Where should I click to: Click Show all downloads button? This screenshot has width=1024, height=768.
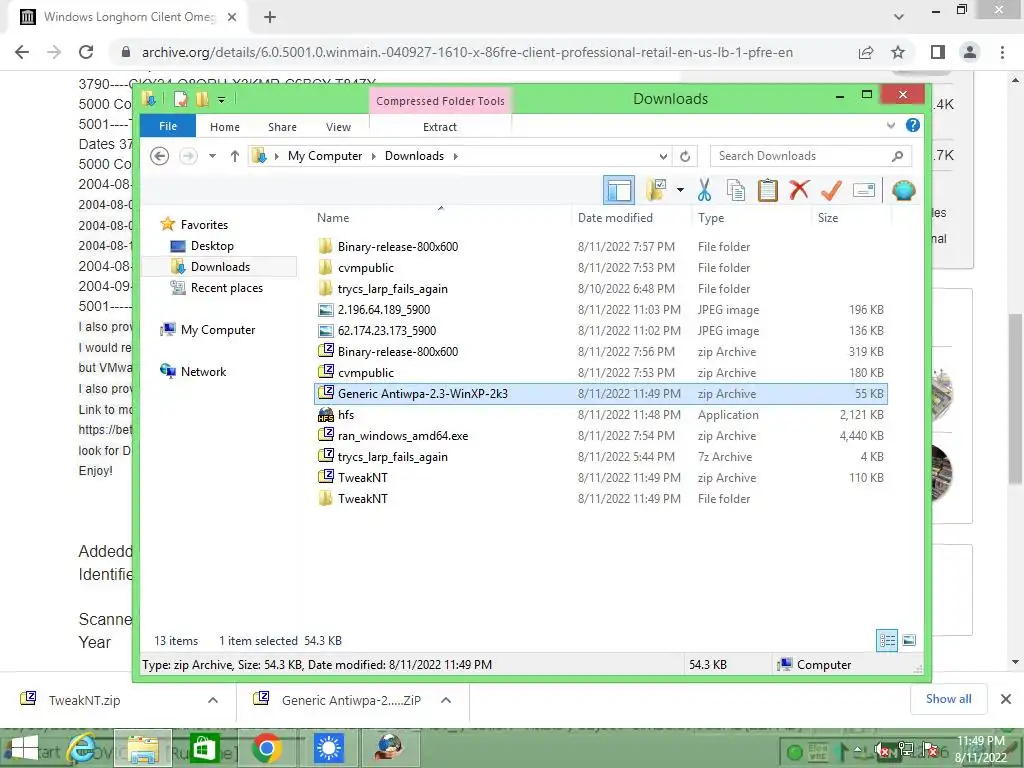pos(948,699)
